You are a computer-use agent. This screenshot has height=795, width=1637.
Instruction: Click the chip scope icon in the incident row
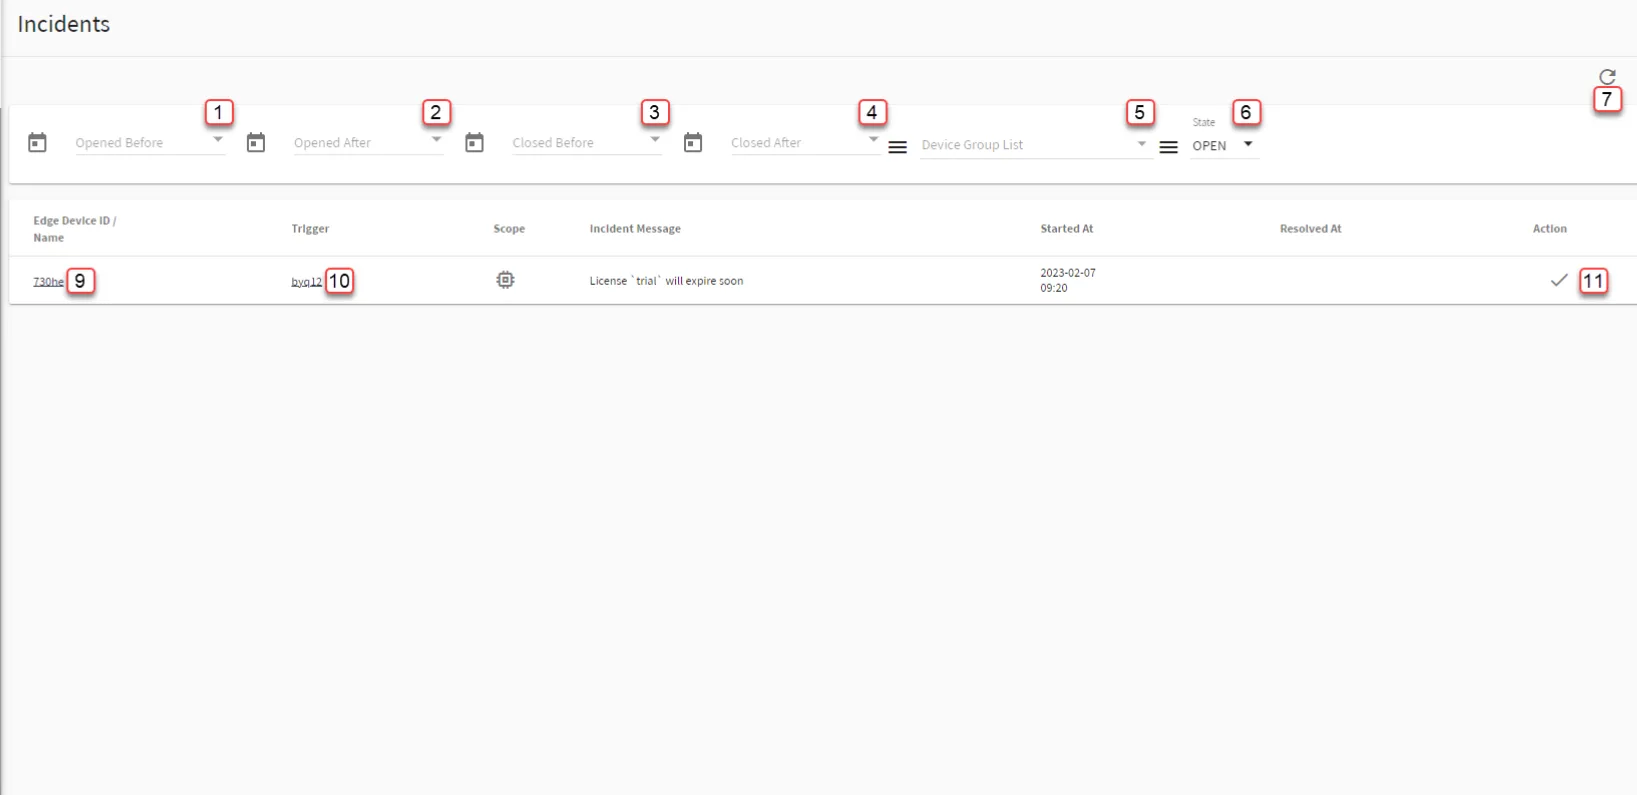pos(506,280)
